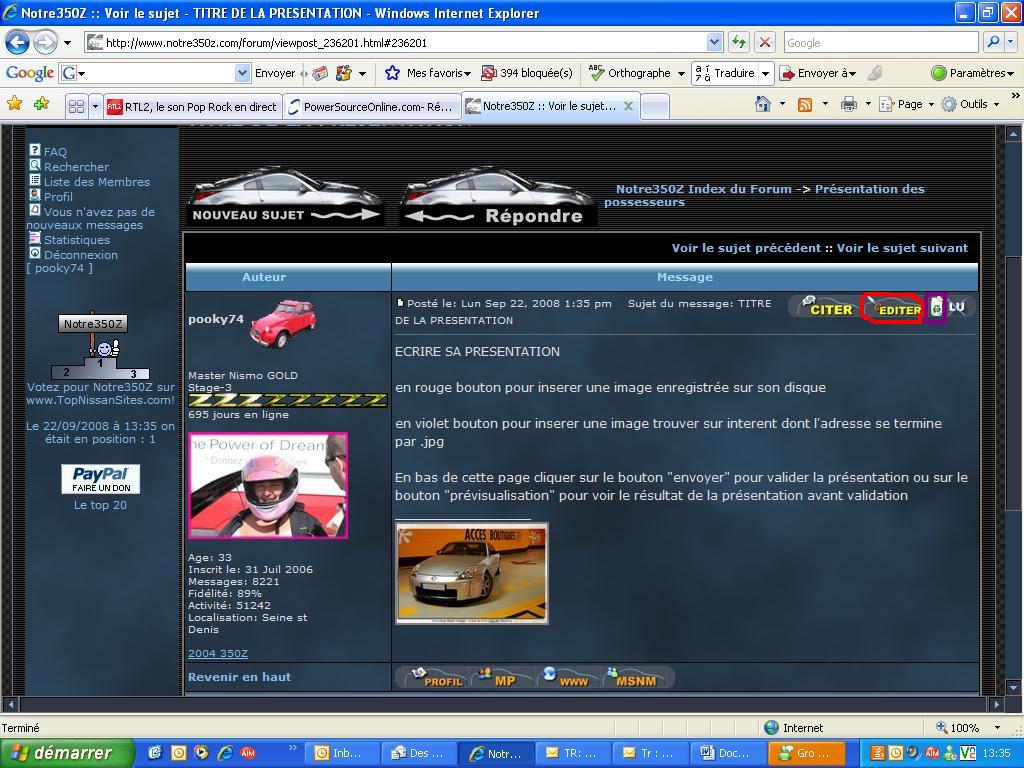This screenshot has width=1024, height=768.
Task: Open the zoom level 100% dropdown
Action: [x=996, y=728]
